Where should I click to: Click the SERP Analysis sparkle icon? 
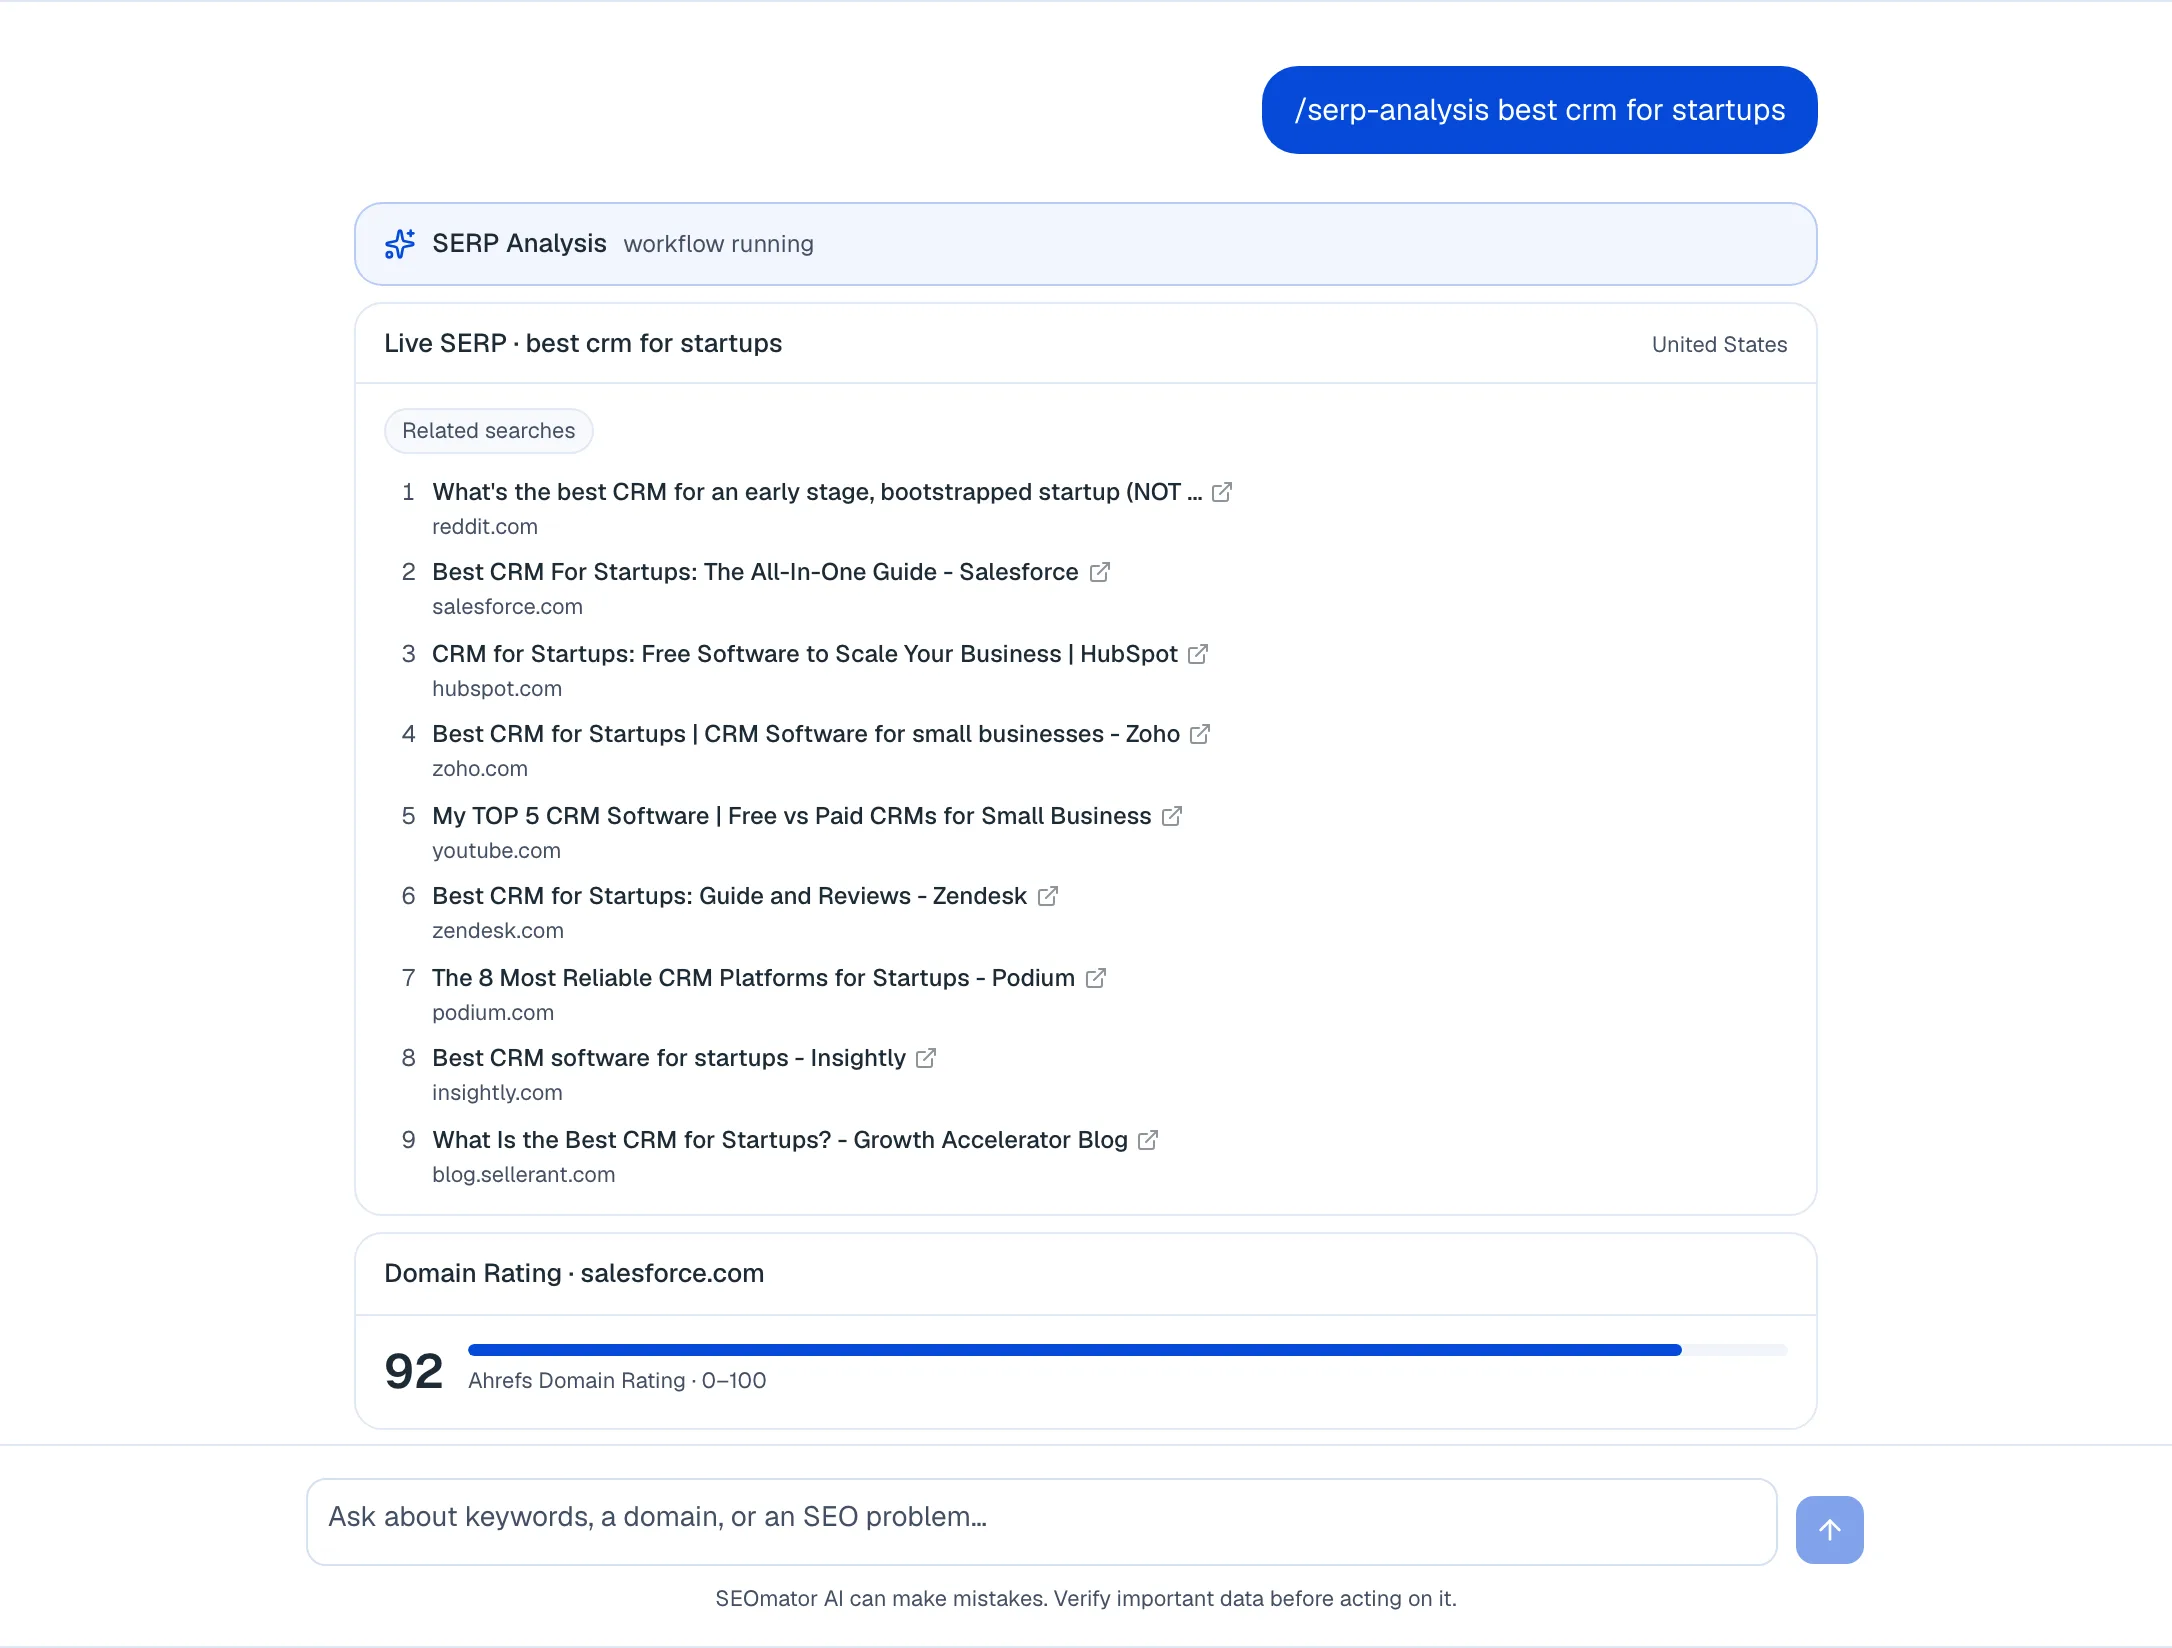[x=400, y=244]
